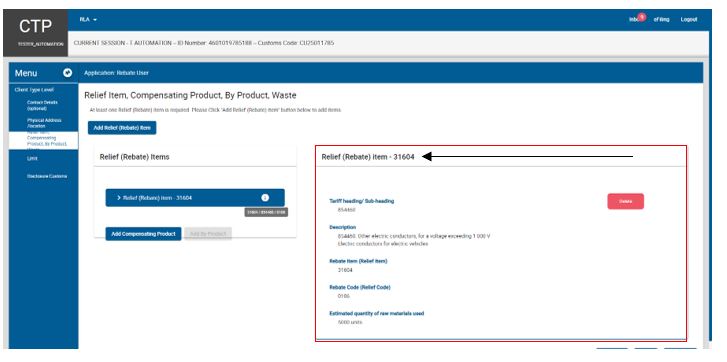Click the Menu sidebar header
This screenshot has height=362, width=727.
26,73
